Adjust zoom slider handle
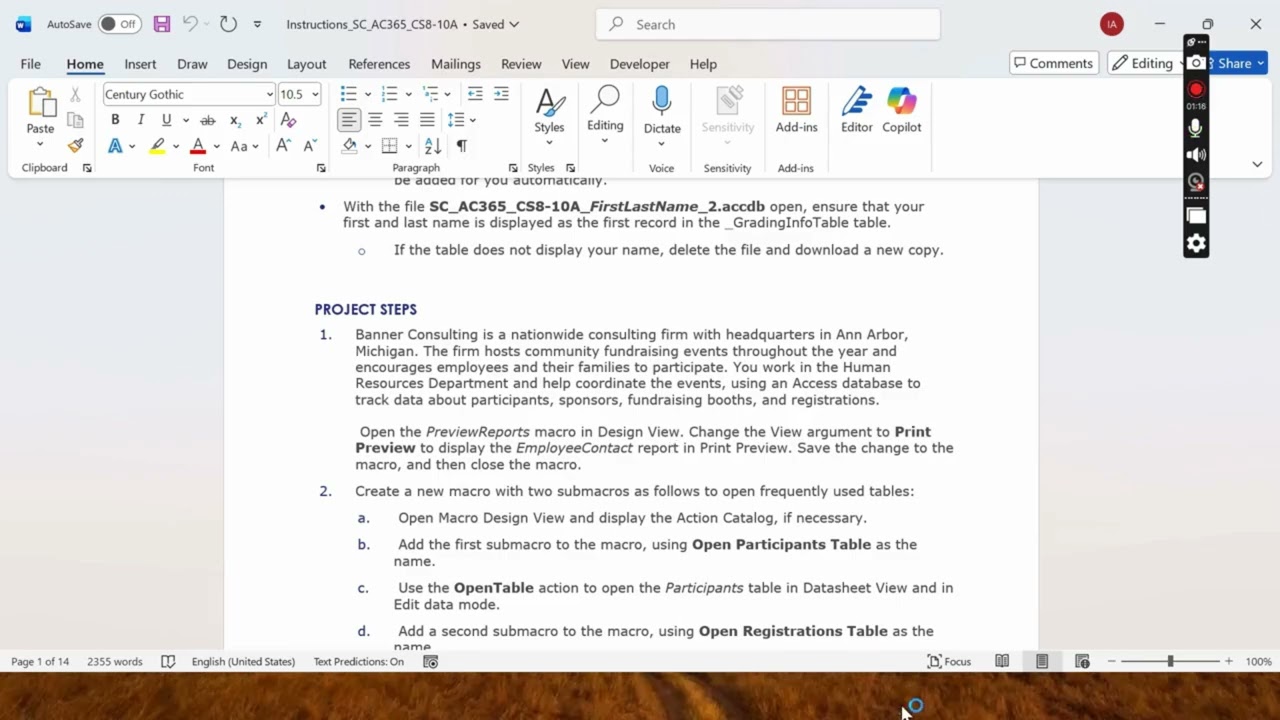 (1170, 661)
